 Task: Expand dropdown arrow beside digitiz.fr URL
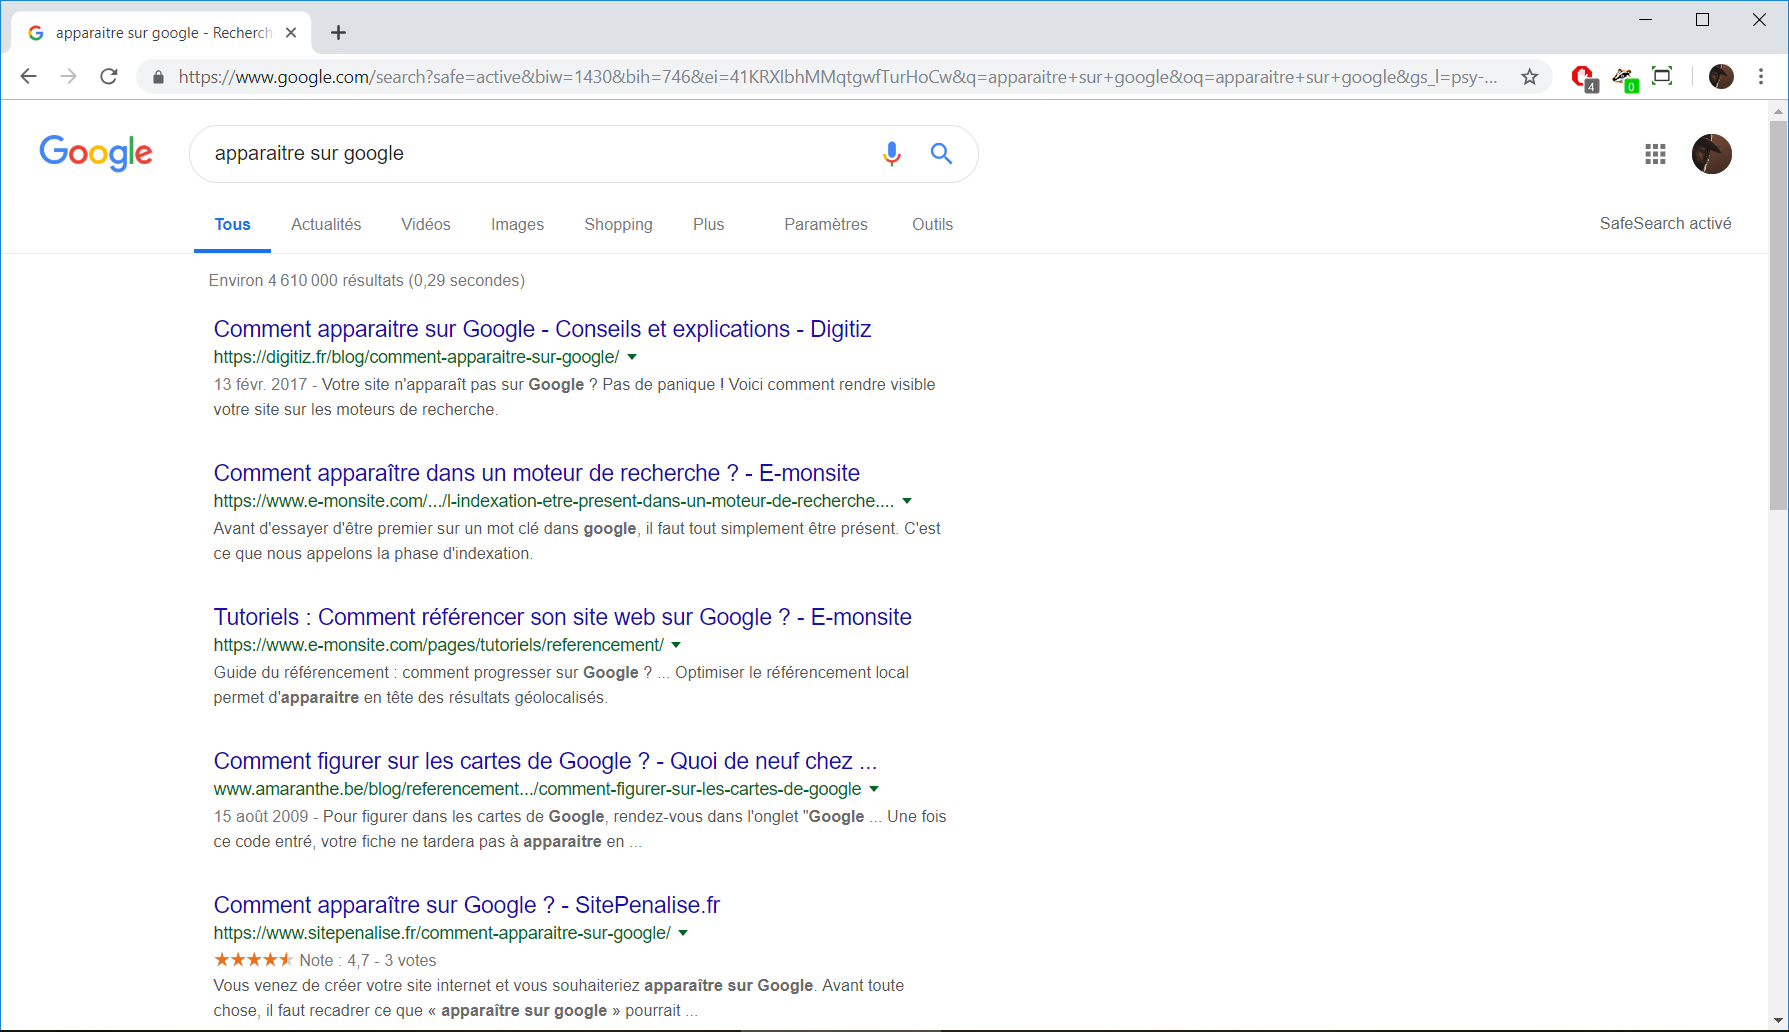coord(632,357)
